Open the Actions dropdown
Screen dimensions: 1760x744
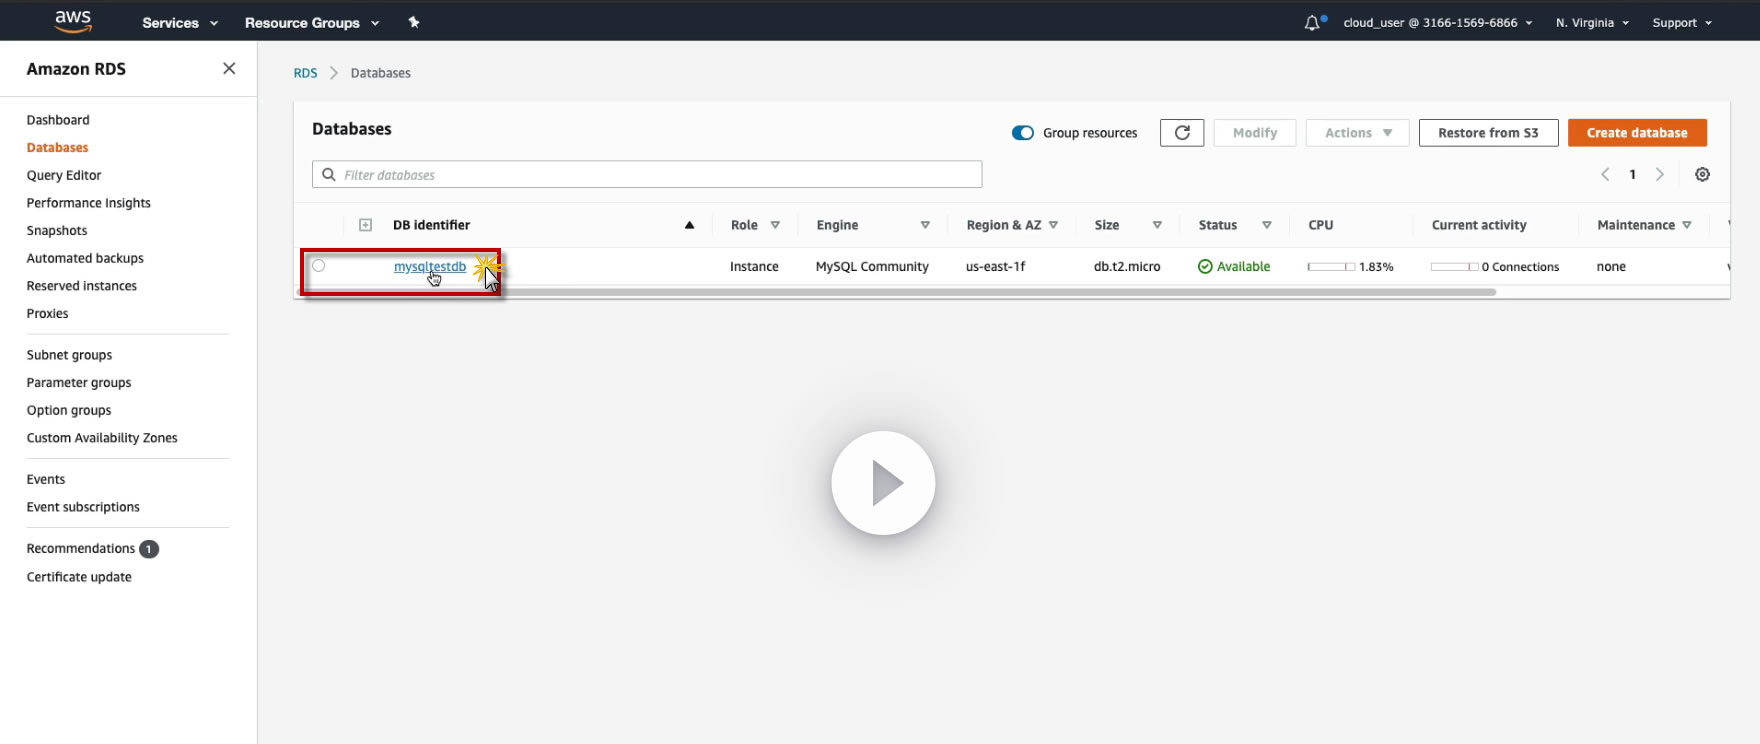[1357, 133]
